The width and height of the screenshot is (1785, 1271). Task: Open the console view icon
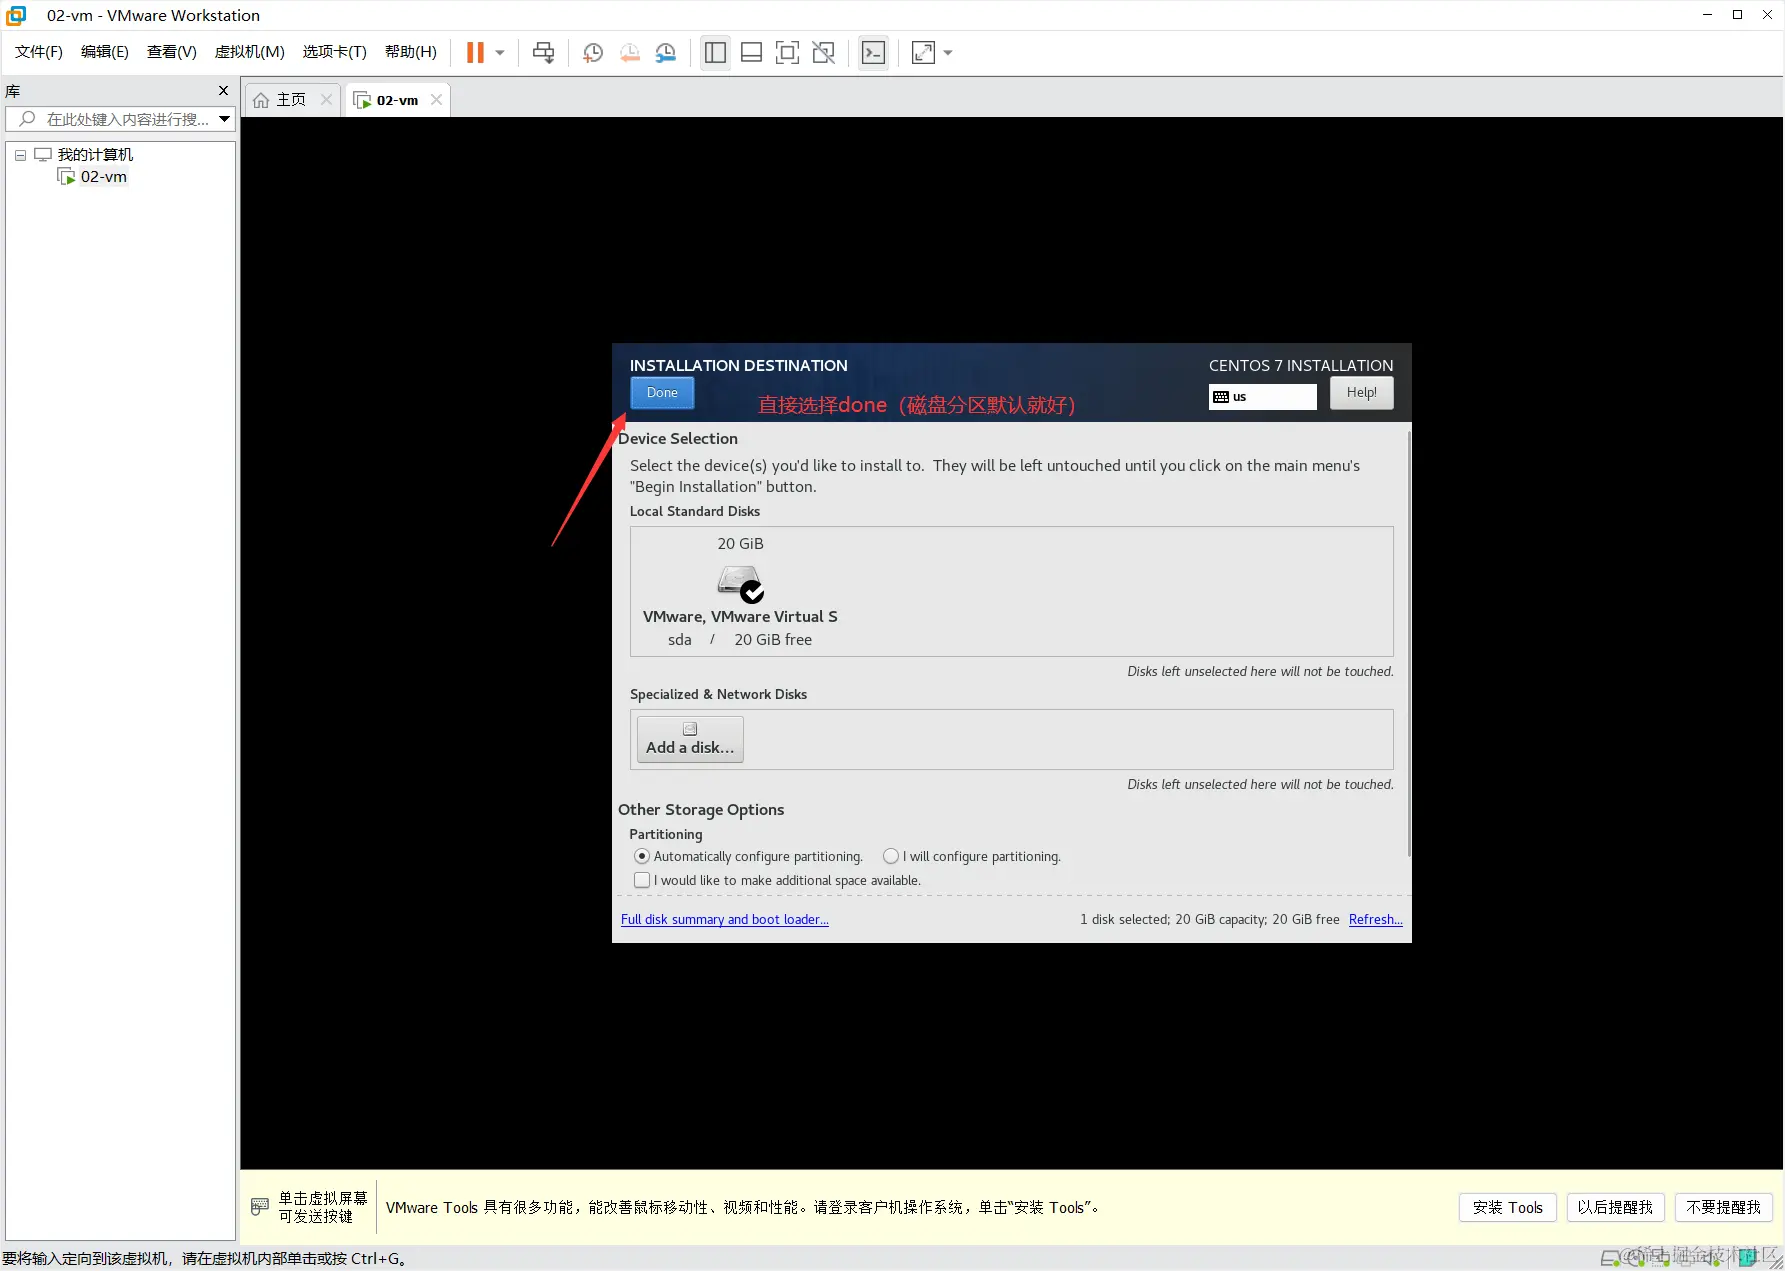coord(873,53)
